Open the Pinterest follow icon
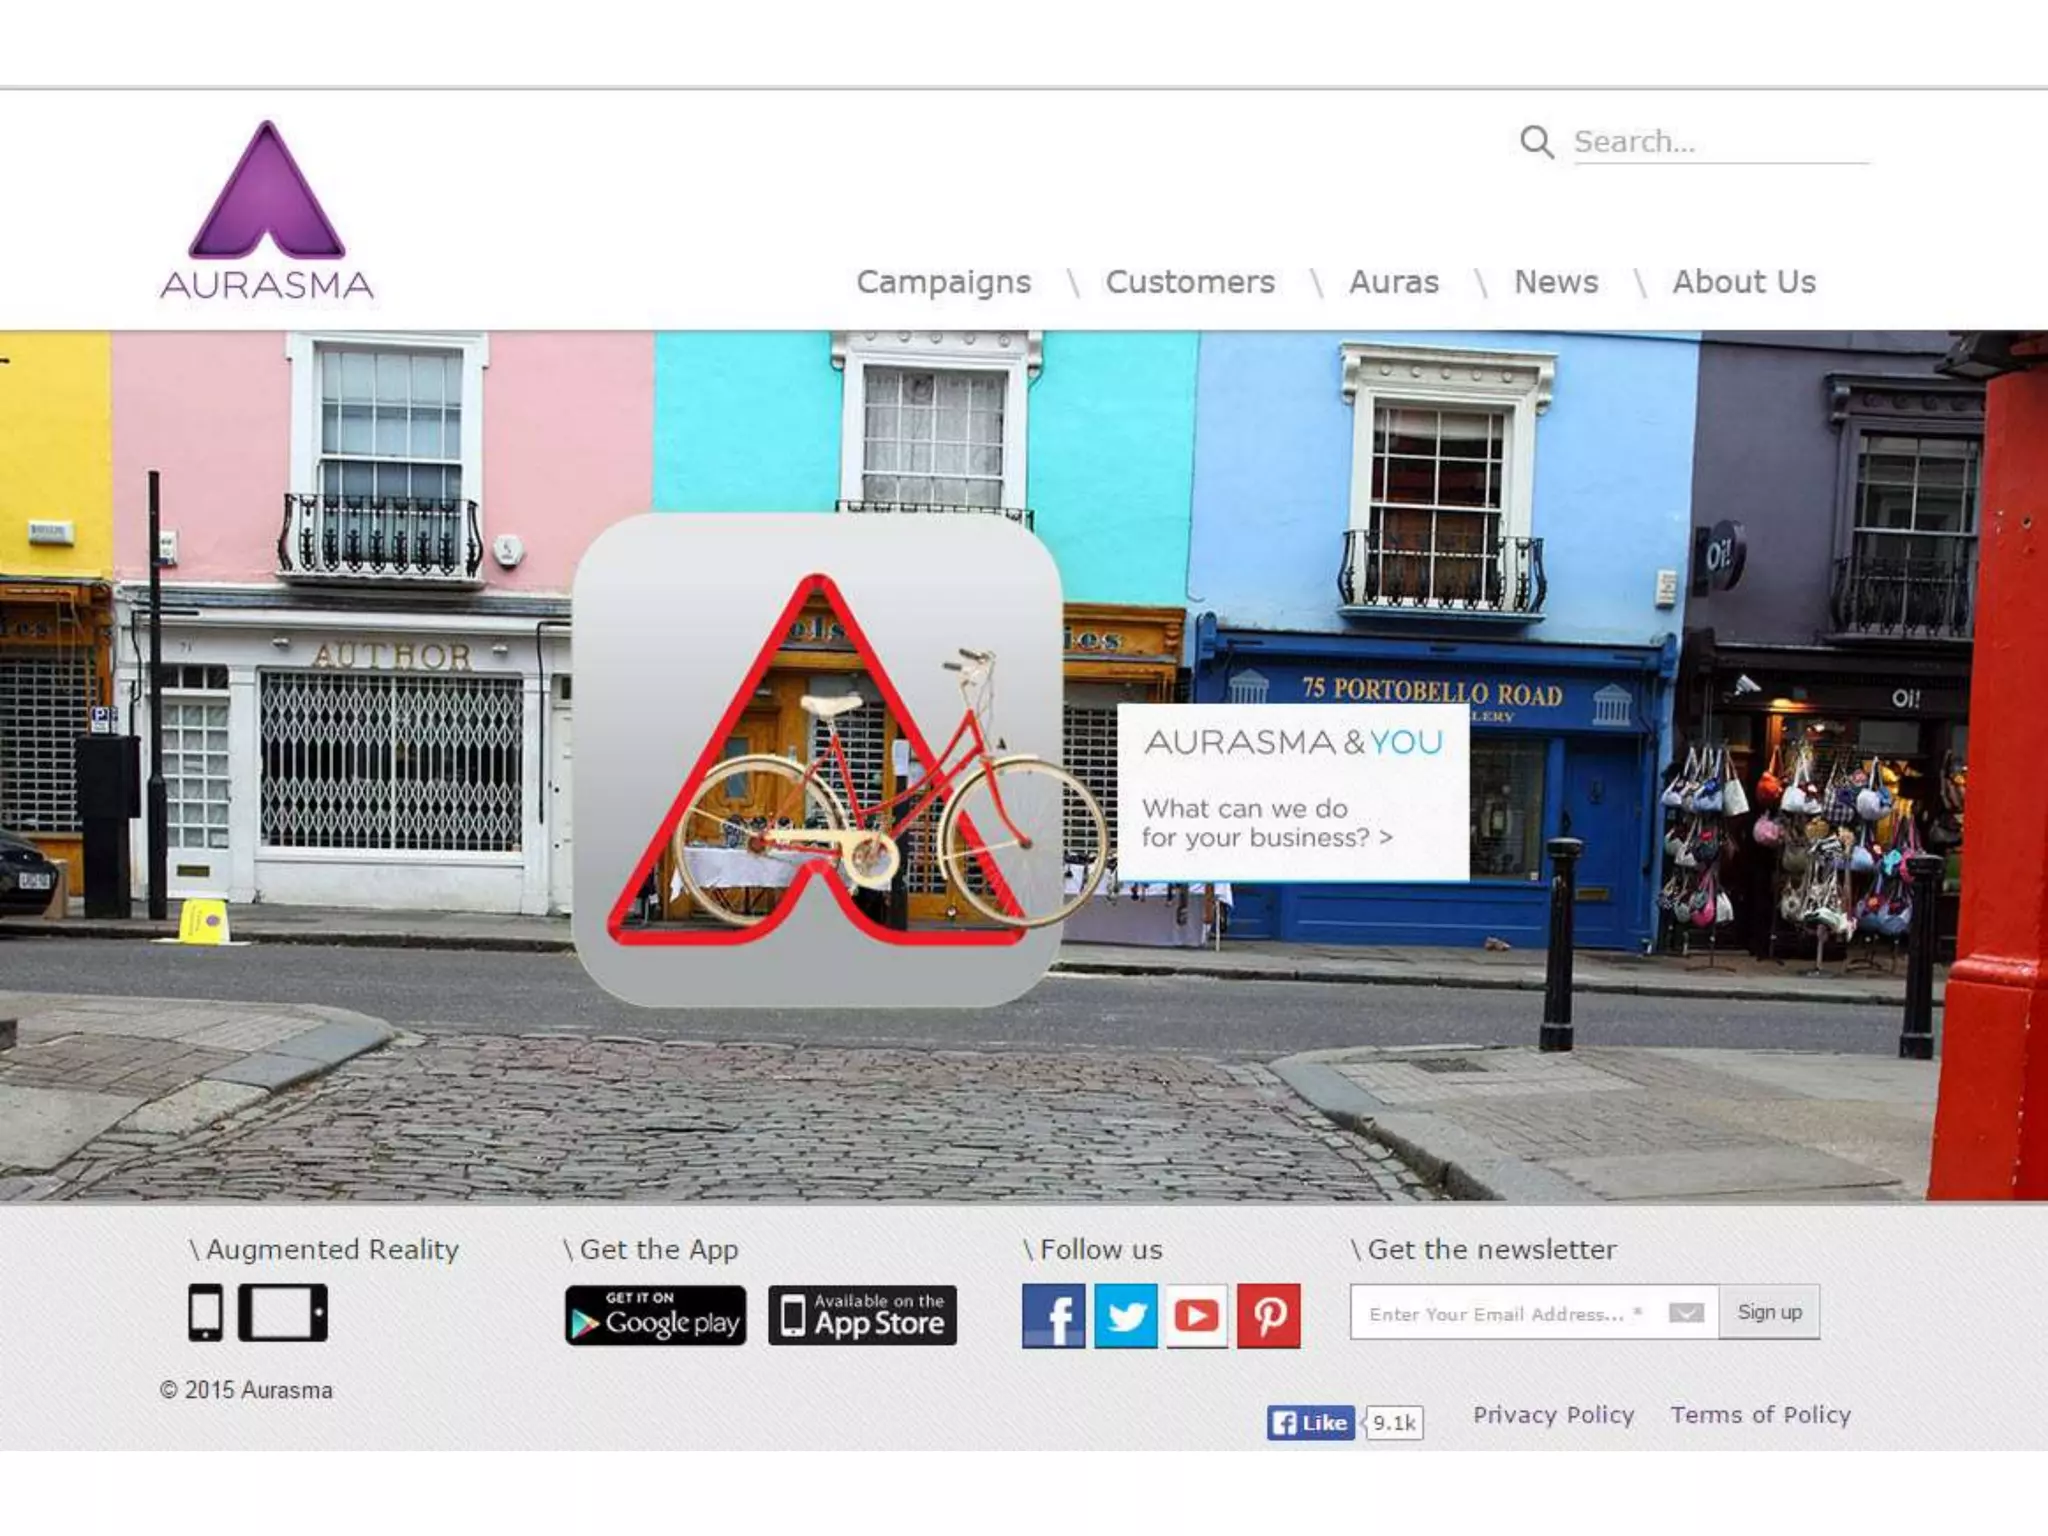Viewport: 2048px width, 1536px height. (x=1269, y=1316)
